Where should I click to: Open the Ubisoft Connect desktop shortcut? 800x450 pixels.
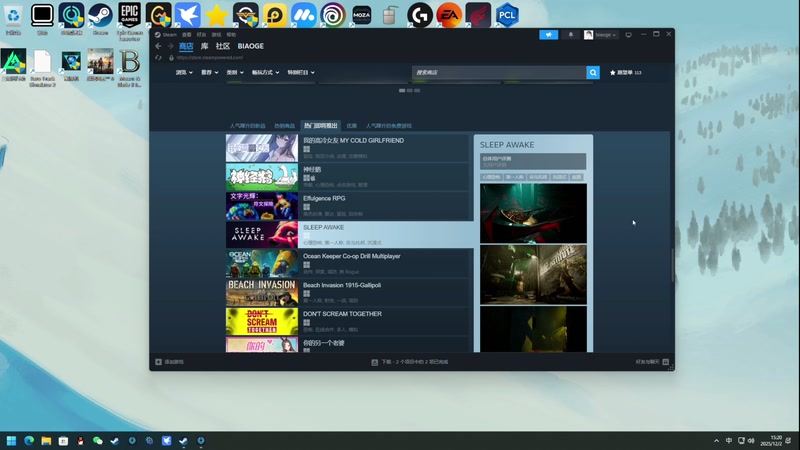(333, 15)
